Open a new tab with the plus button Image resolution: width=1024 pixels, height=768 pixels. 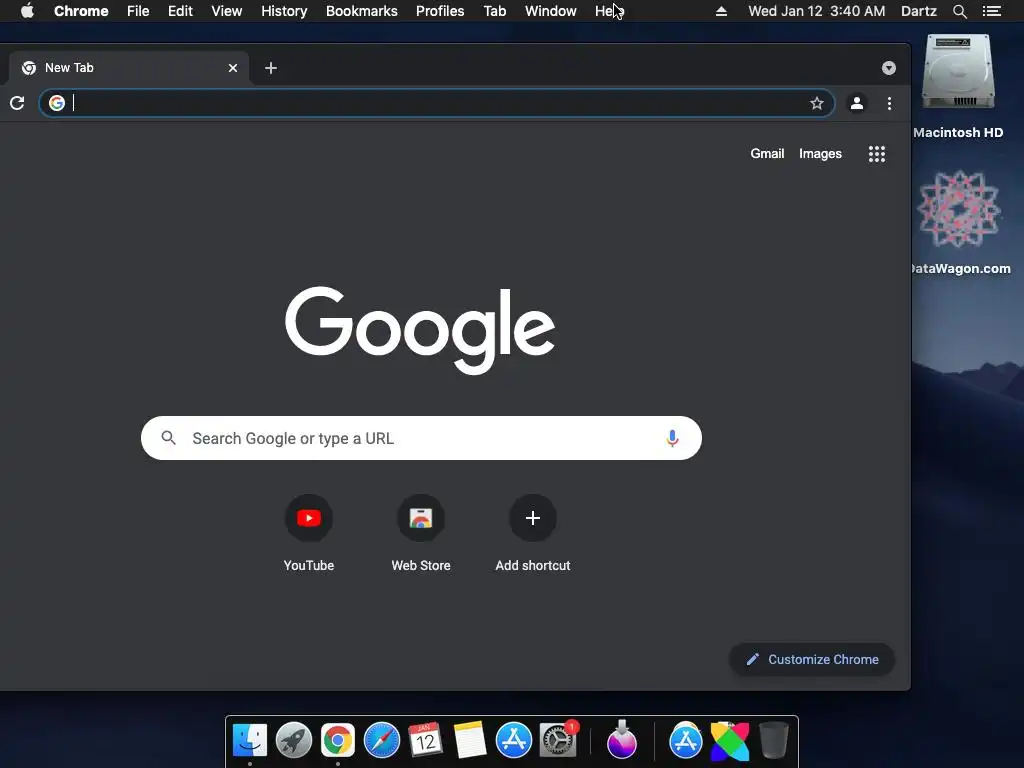[271, 68]
